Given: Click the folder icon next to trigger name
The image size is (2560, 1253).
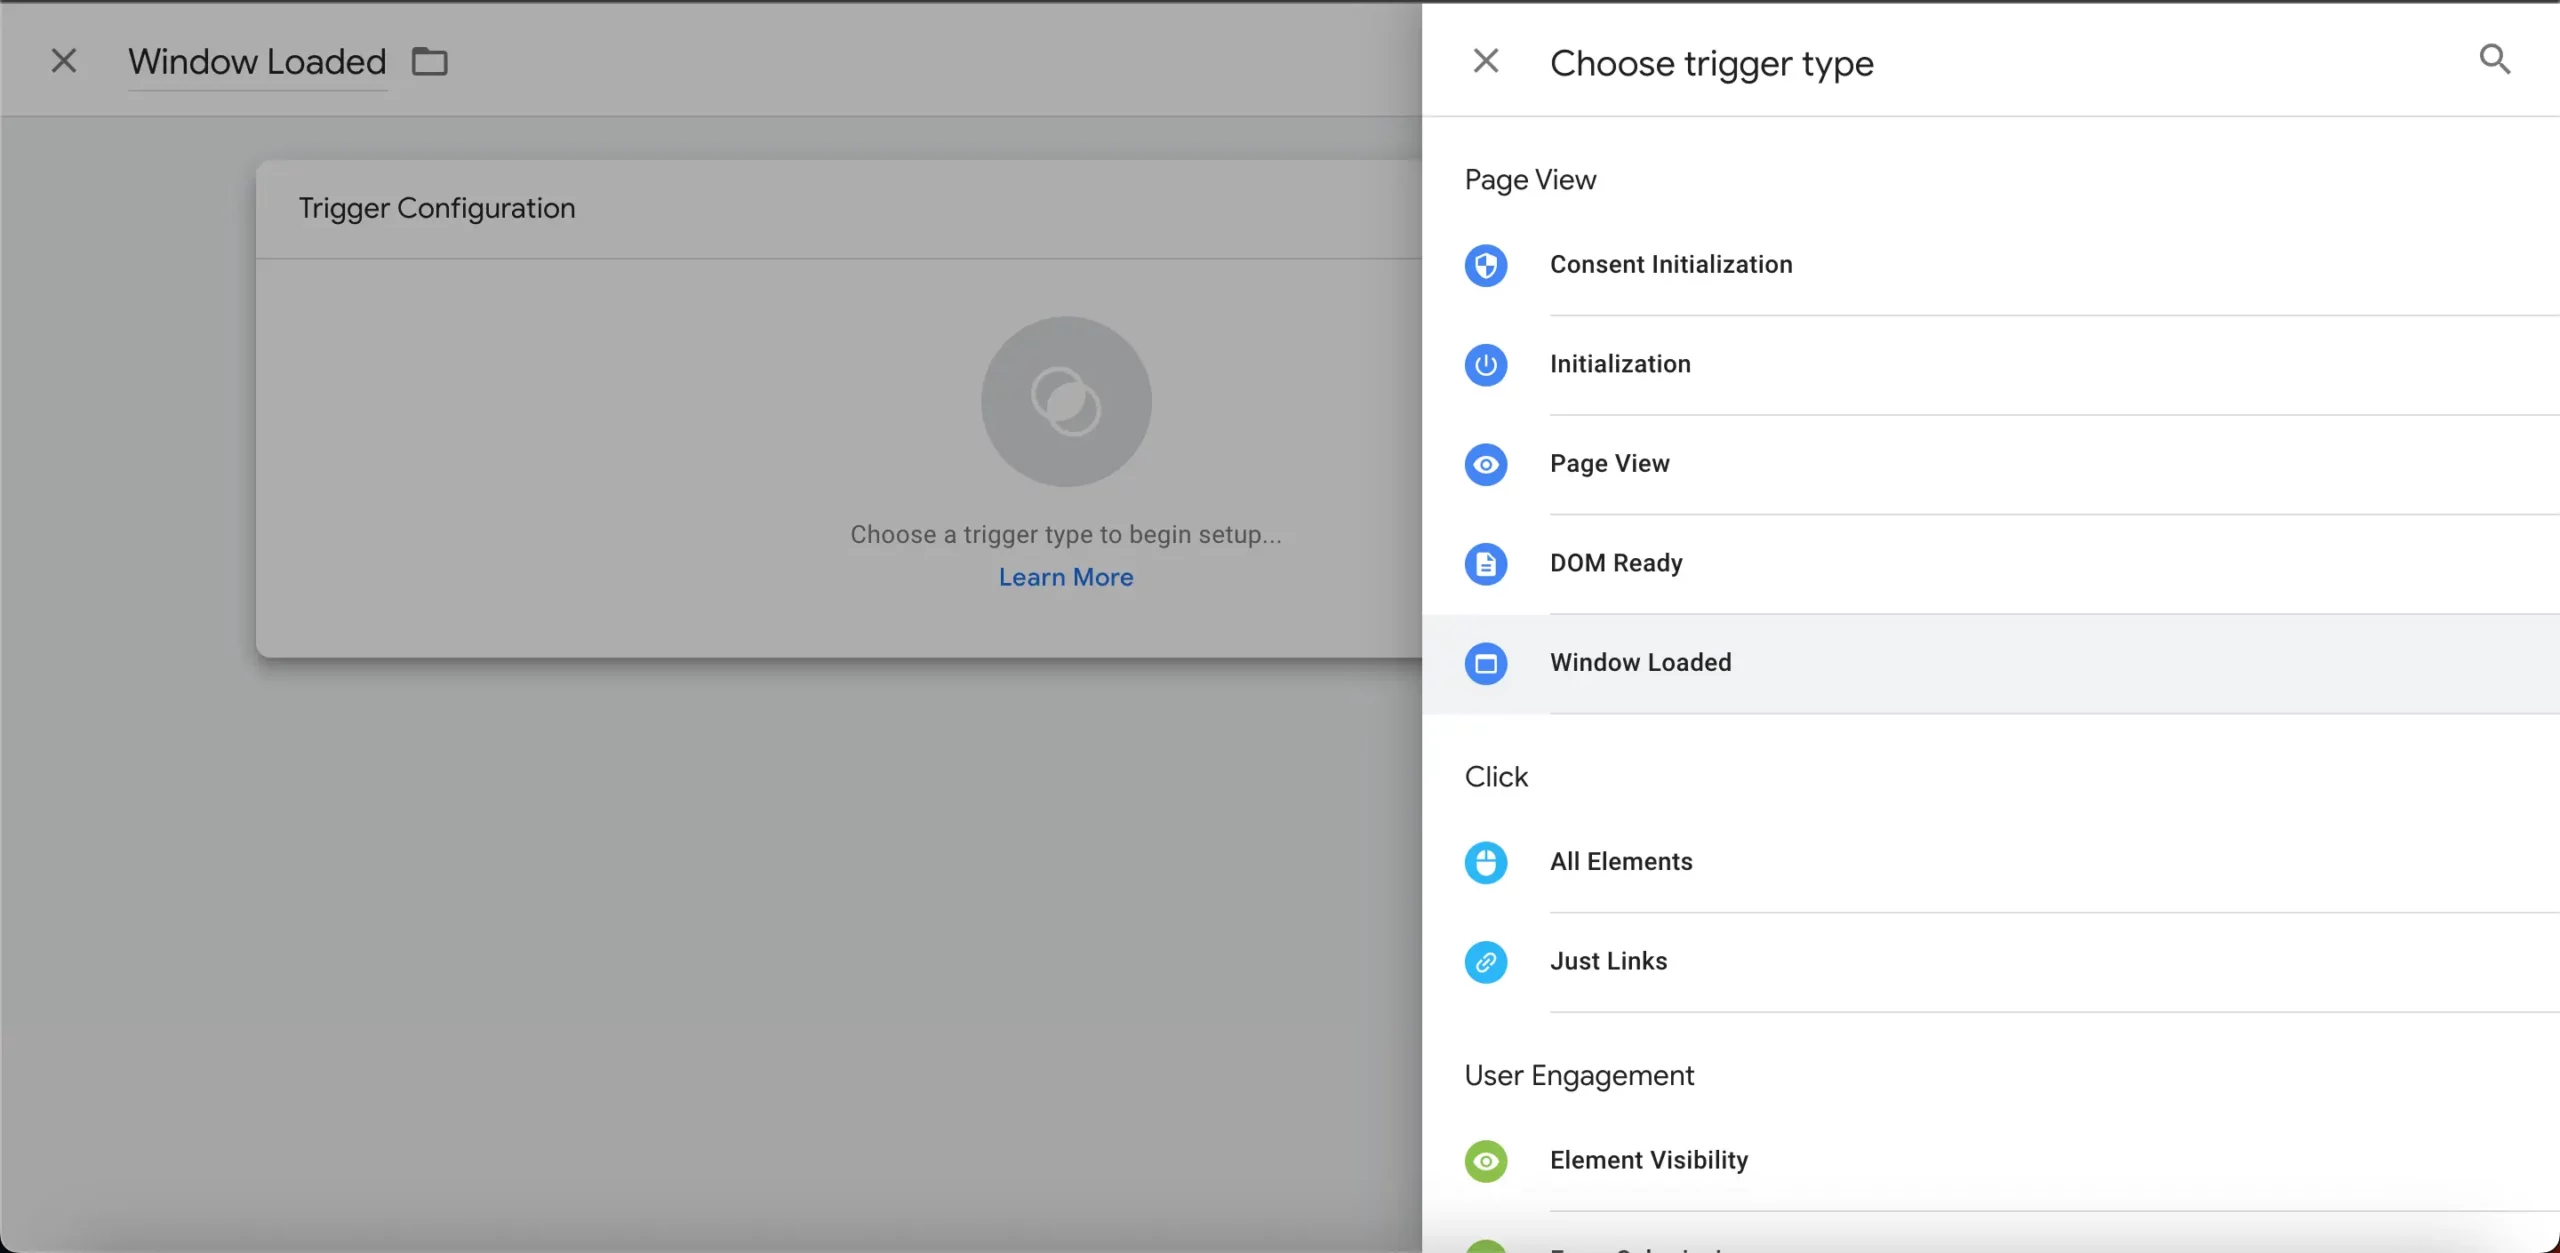Looking at the screenshot, I should click(430, 62).
